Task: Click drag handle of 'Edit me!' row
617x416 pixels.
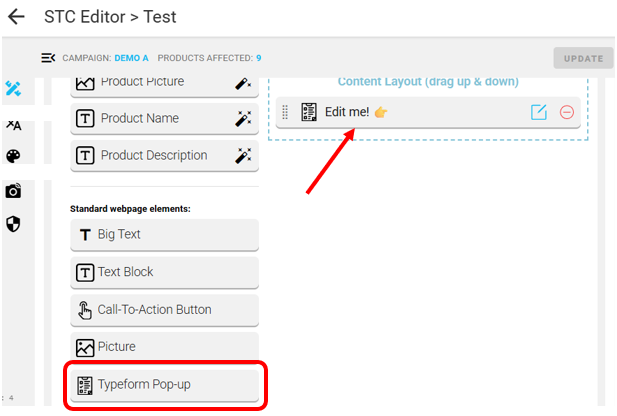Action: [285, 112]
